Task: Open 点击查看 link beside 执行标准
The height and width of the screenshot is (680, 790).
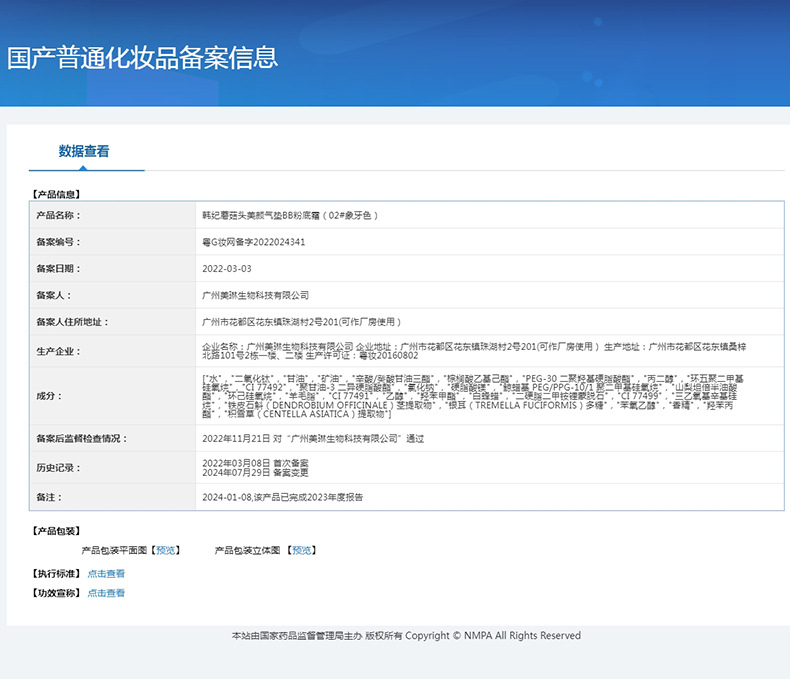Action: tap(106, 574)
